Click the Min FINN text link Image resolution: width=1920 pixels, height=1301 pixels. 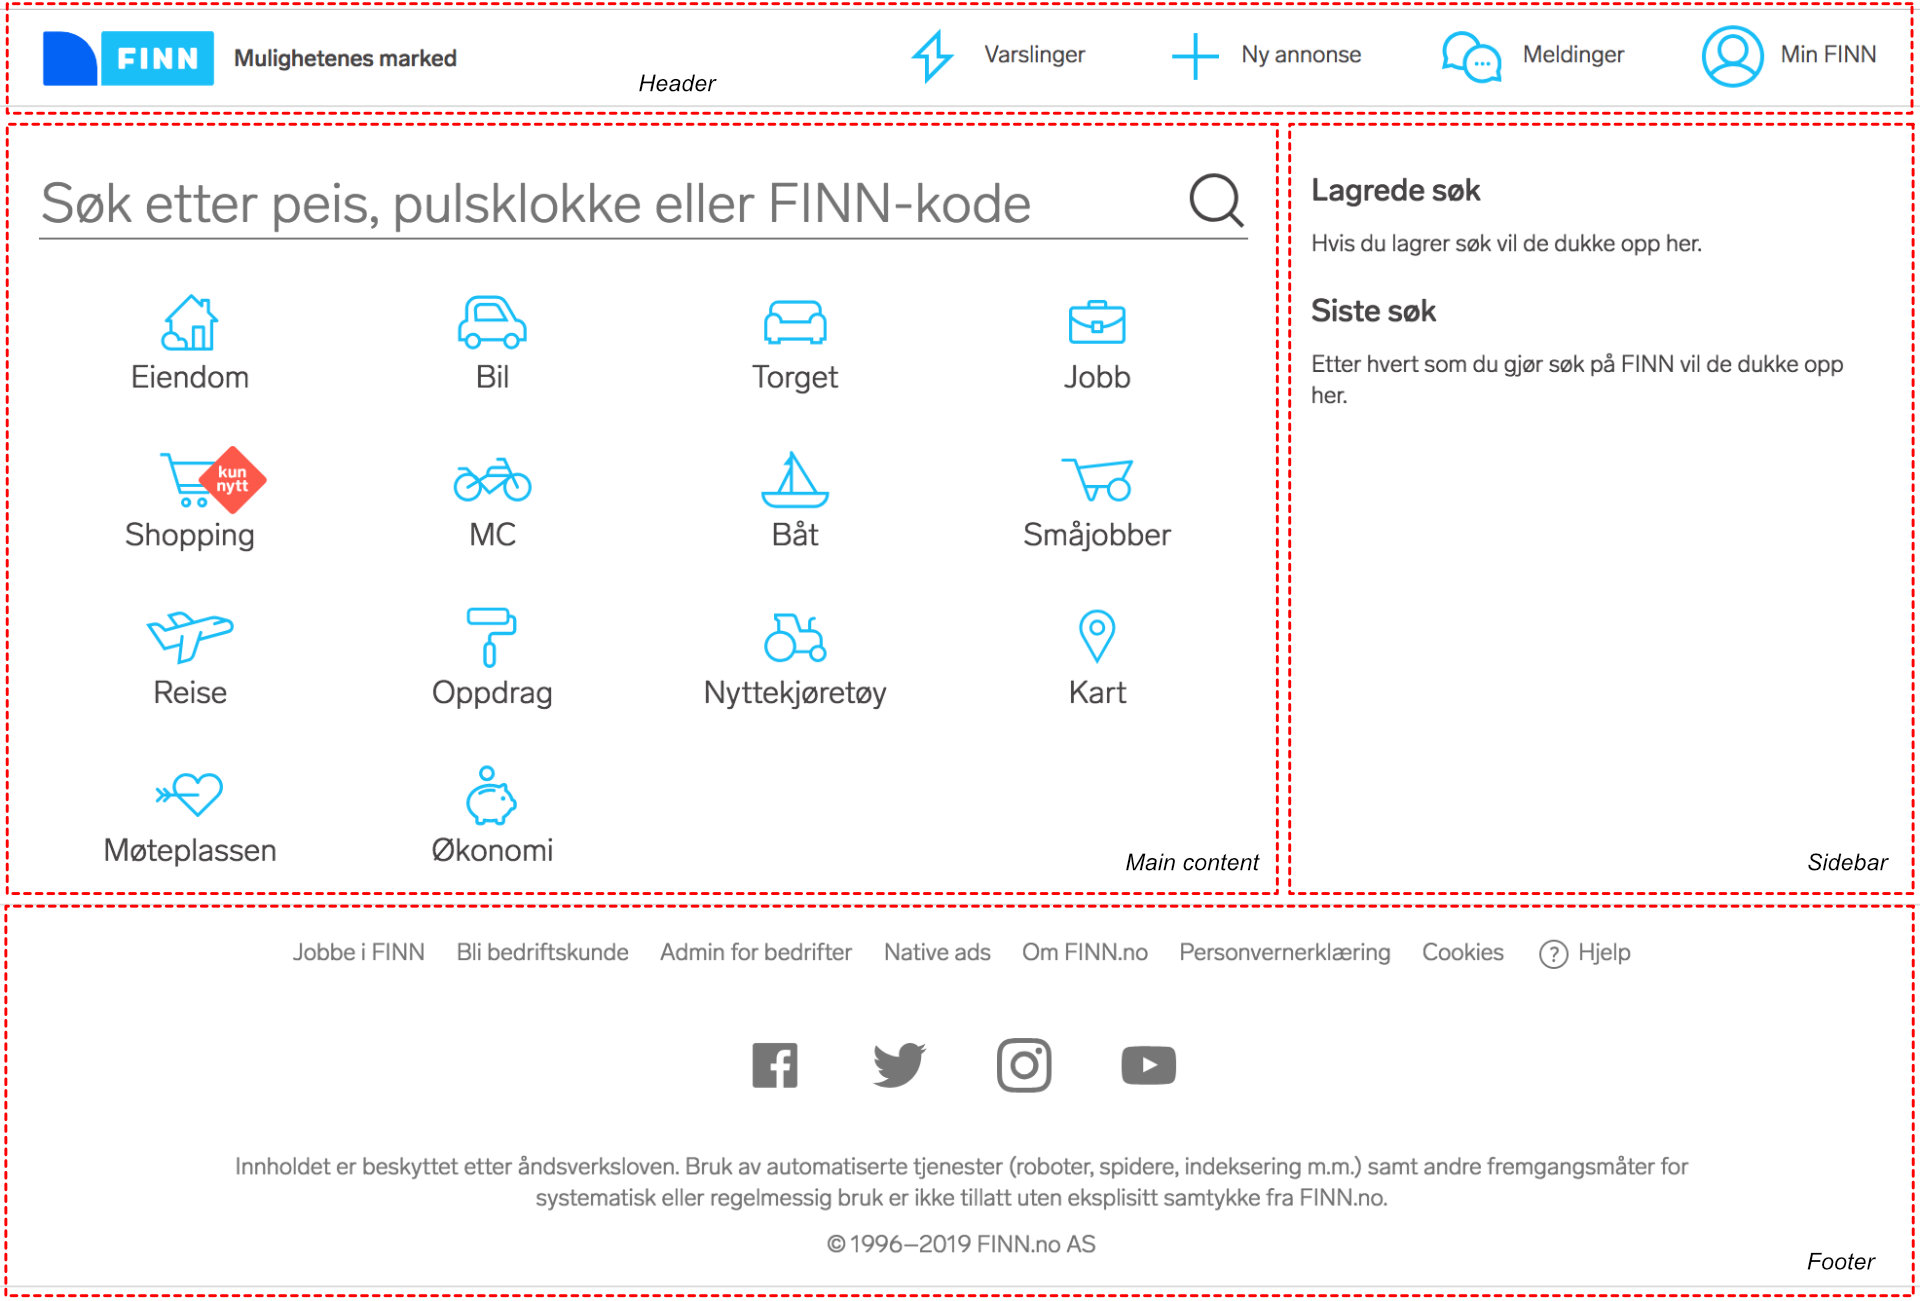pos(1828,55)
